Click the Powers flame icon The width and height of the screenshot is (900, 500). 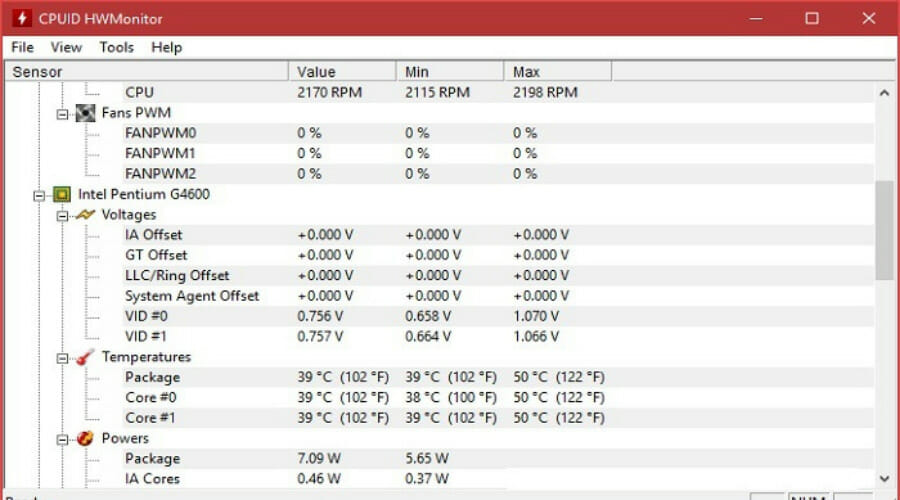tap(86, 439)
